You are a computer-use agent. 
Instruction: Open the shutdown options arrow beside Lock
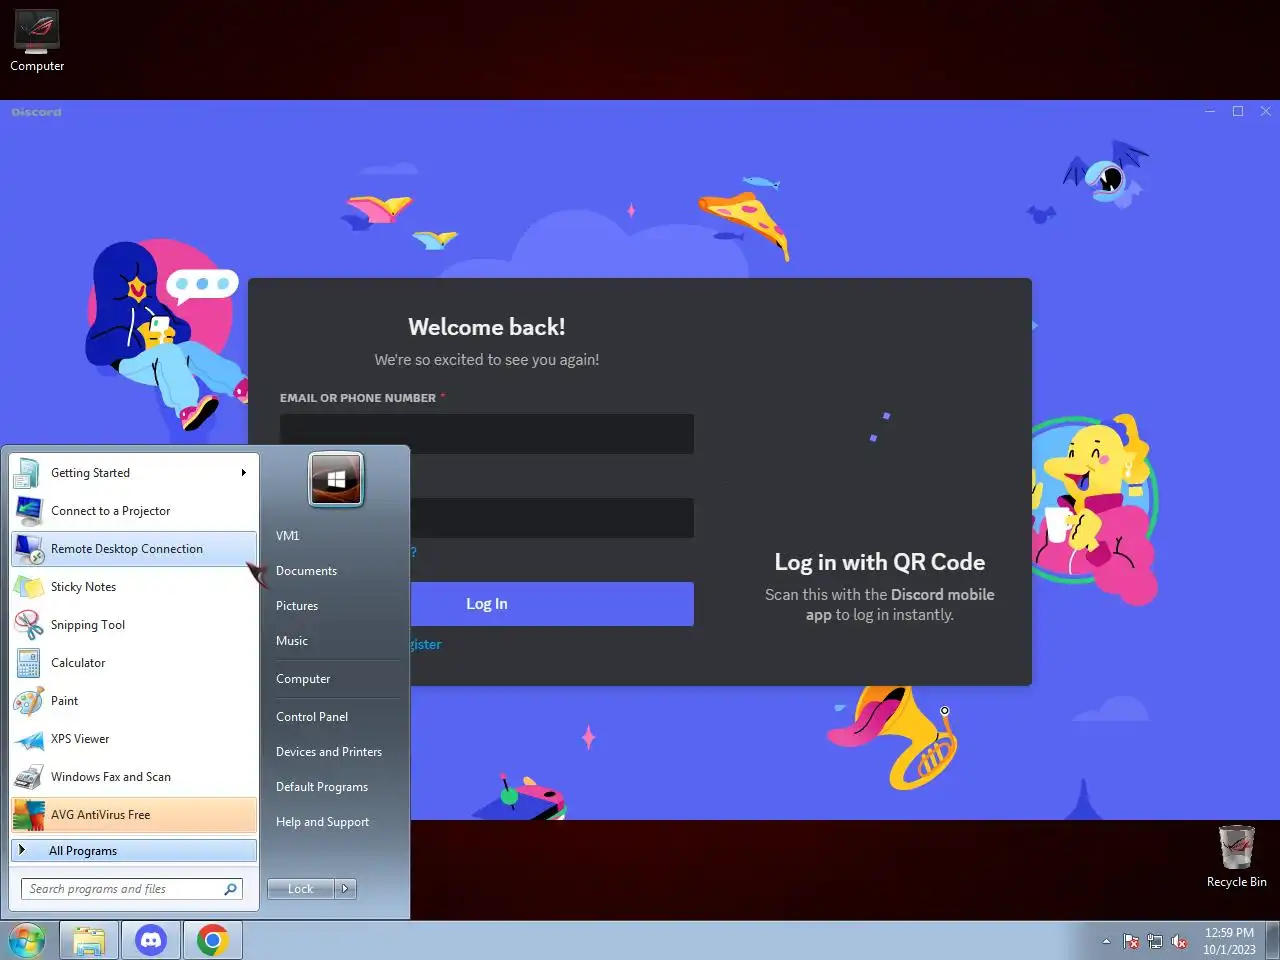[345, 888]
